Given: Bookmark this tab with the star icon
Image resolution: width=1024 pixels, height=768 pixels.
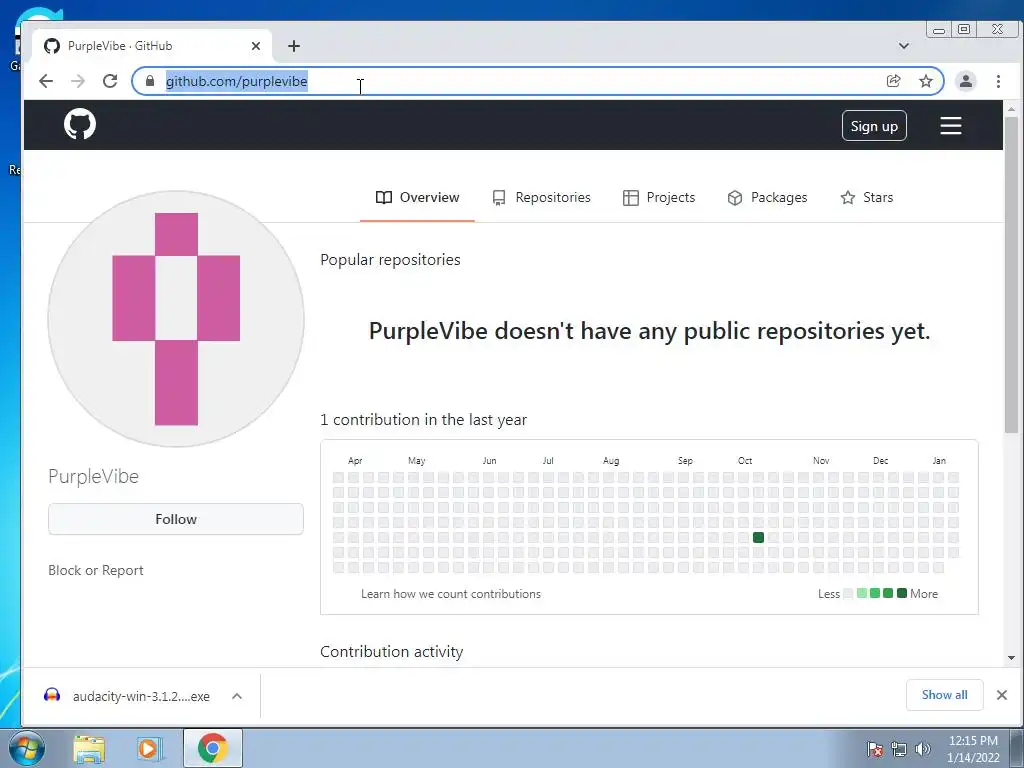Looking at the screenshot, I should pyautogui.click(x=925, y=81).
